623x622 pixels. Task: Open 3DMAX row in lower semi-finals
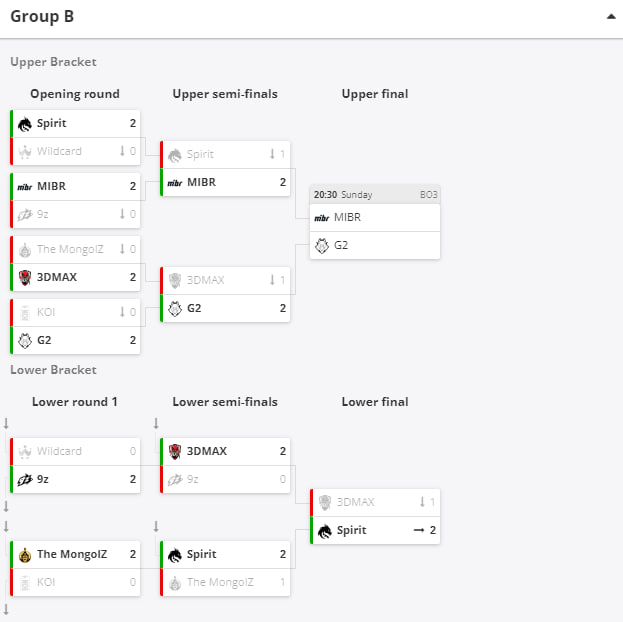[225, 451]
